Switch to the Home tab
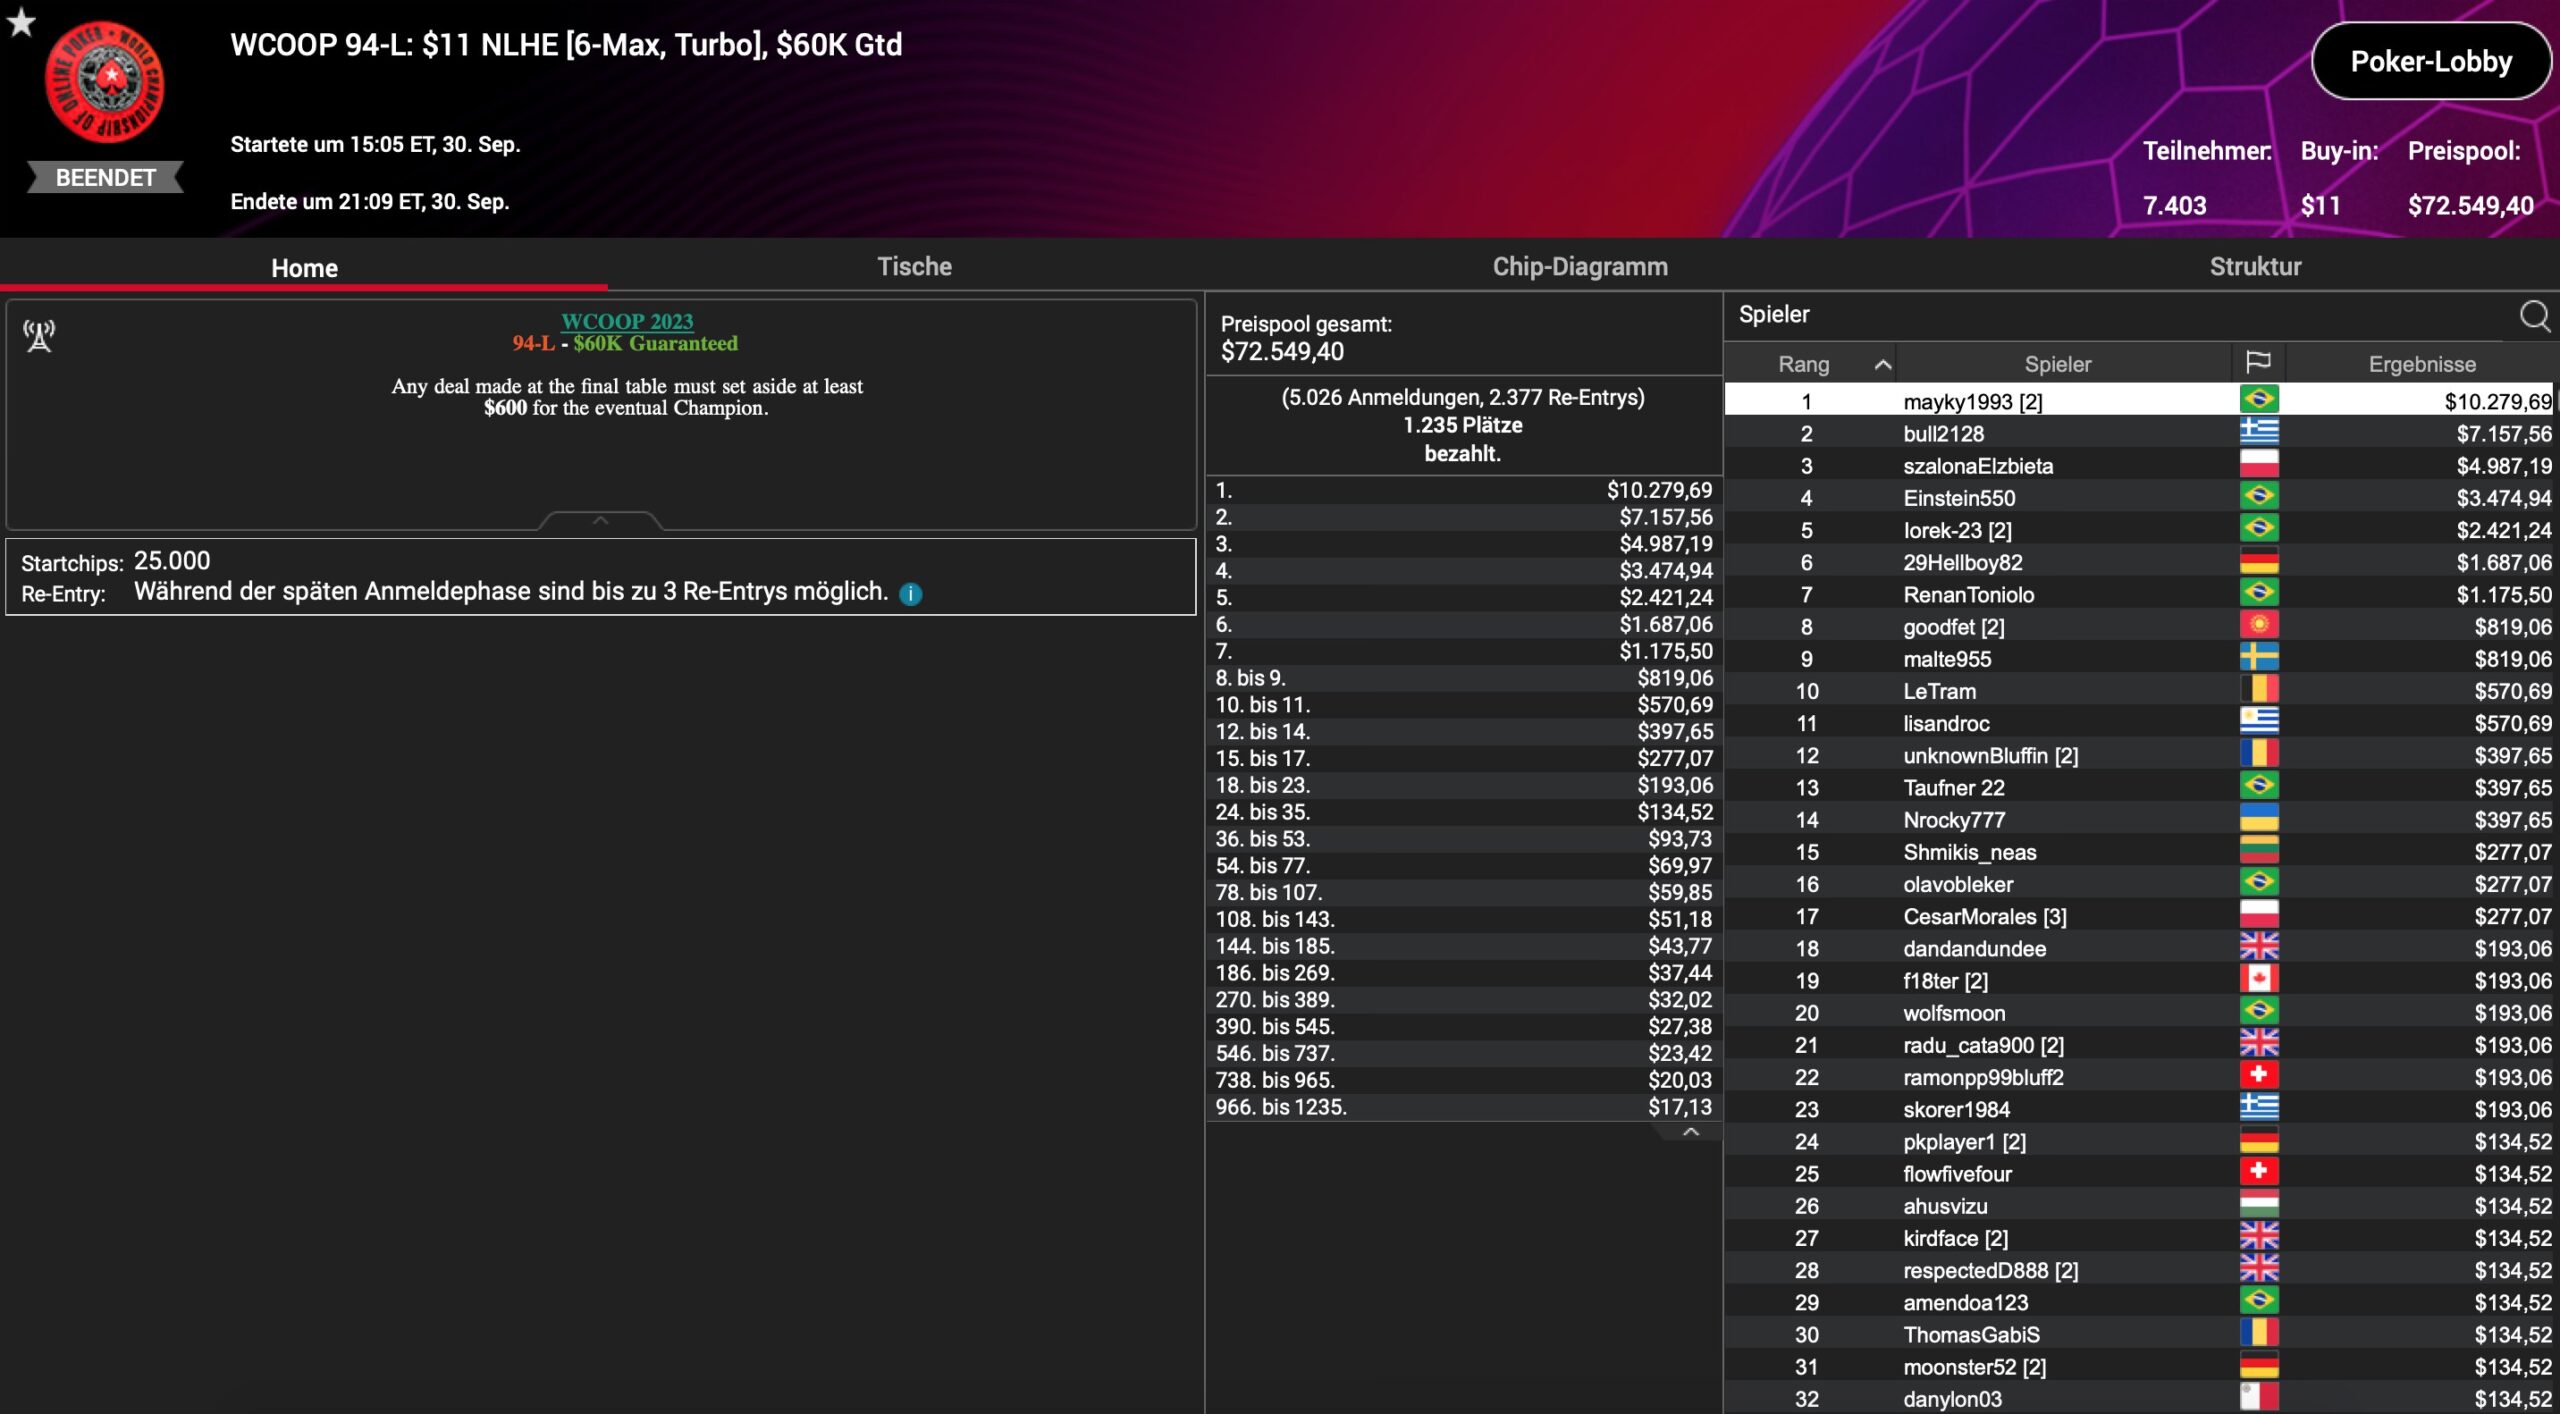The width and height of the screenshot is (2560, 1414). click(x=304, y=267)
